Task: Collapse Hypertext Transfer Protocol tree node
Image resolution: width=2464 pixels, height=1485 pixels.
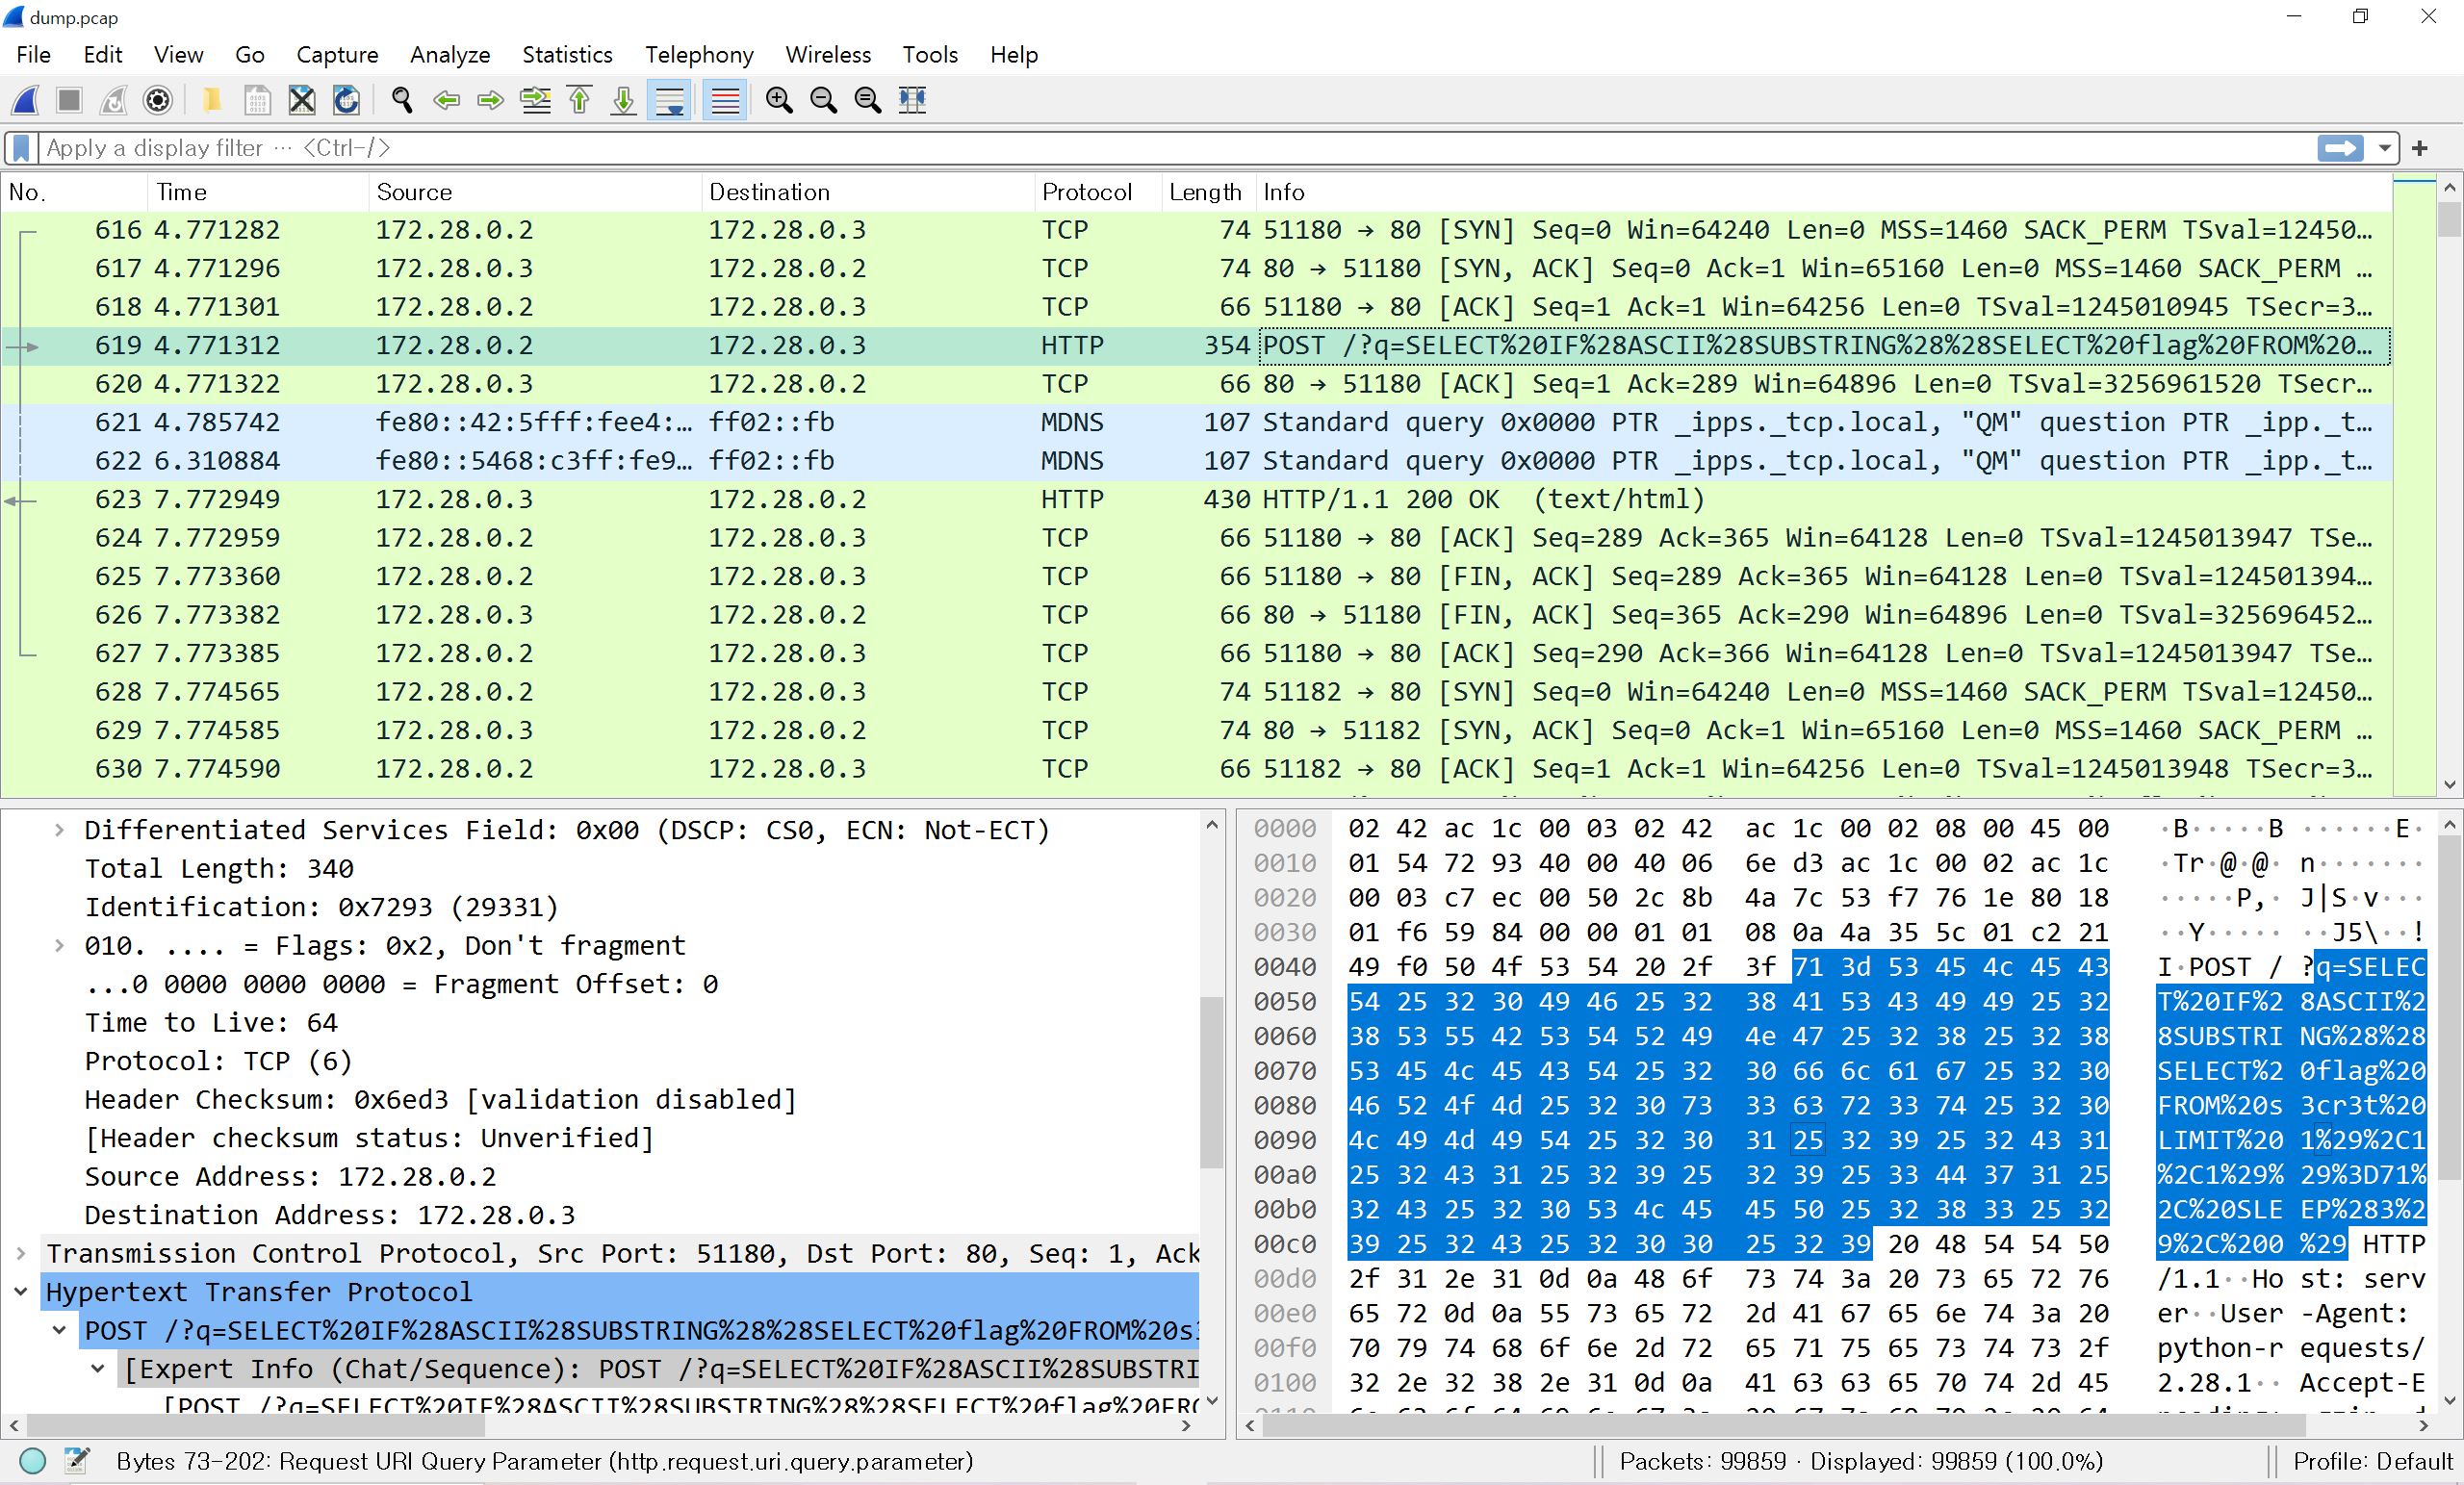Action: click(x=21, y=1292)
